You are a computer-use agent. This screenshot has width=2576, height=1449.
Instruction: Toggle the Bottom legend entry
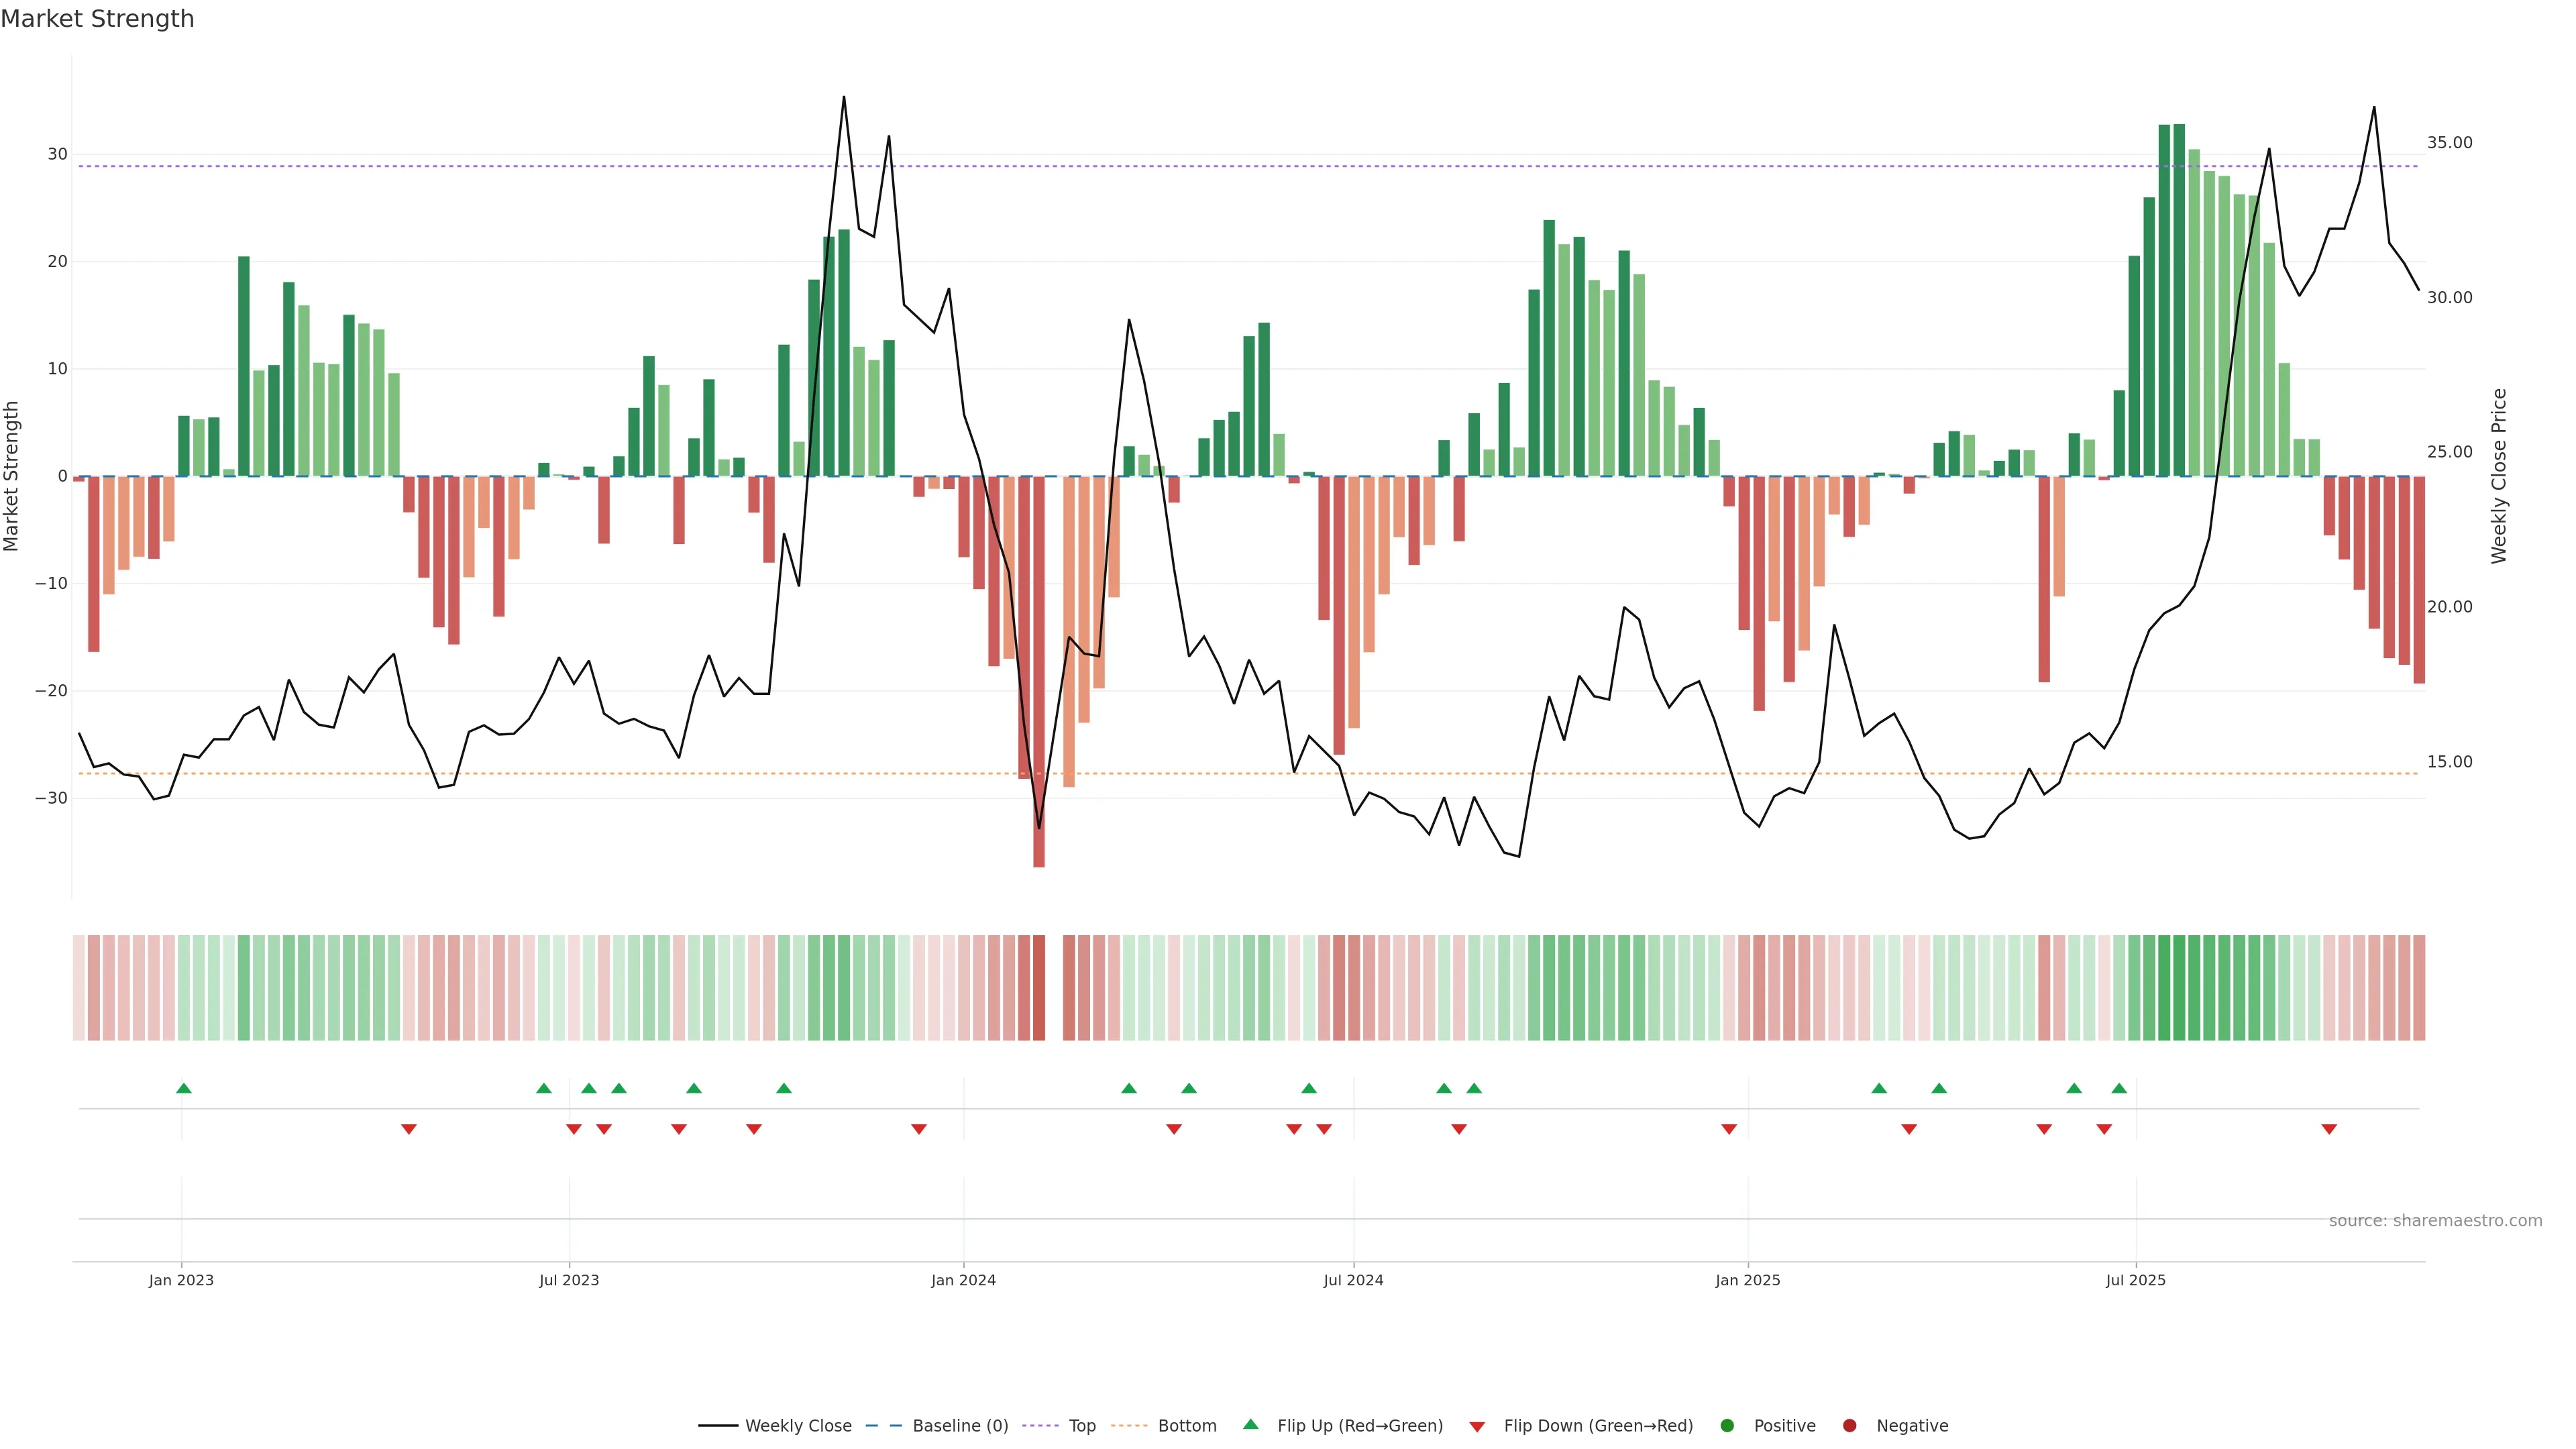[1187, 1426]
